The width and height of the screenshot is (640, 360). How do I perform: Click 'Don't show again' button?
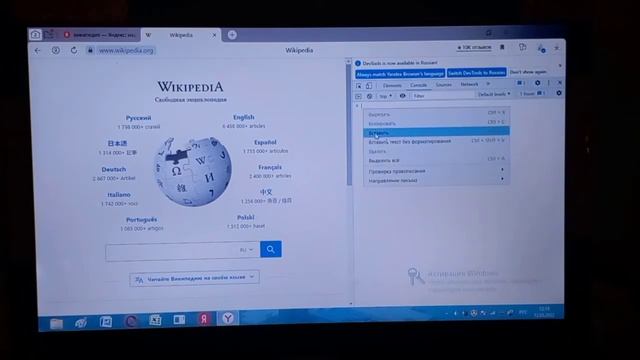coord(527,72)
